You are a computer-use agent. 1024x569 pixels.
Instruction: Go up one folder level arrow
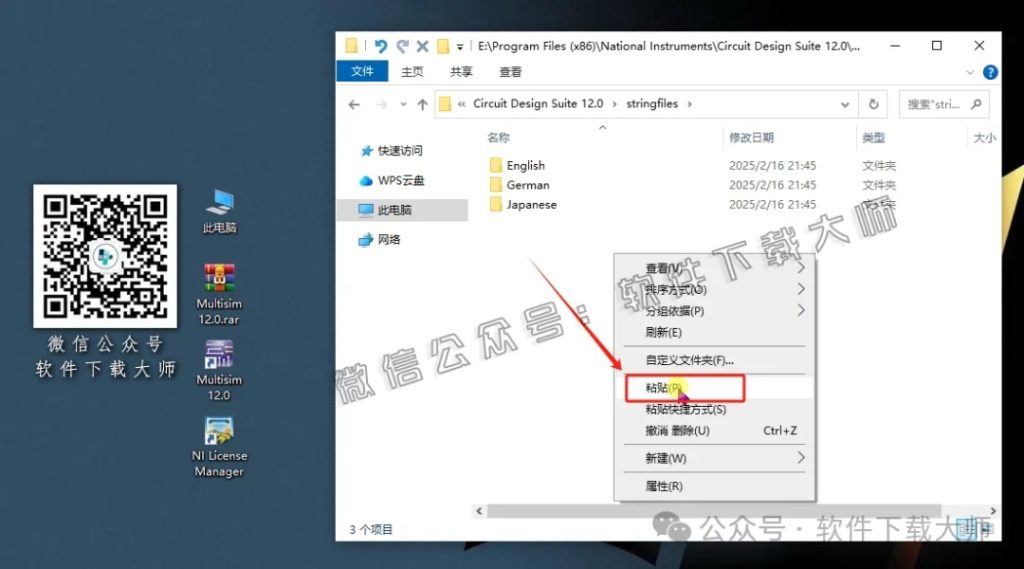423,105
